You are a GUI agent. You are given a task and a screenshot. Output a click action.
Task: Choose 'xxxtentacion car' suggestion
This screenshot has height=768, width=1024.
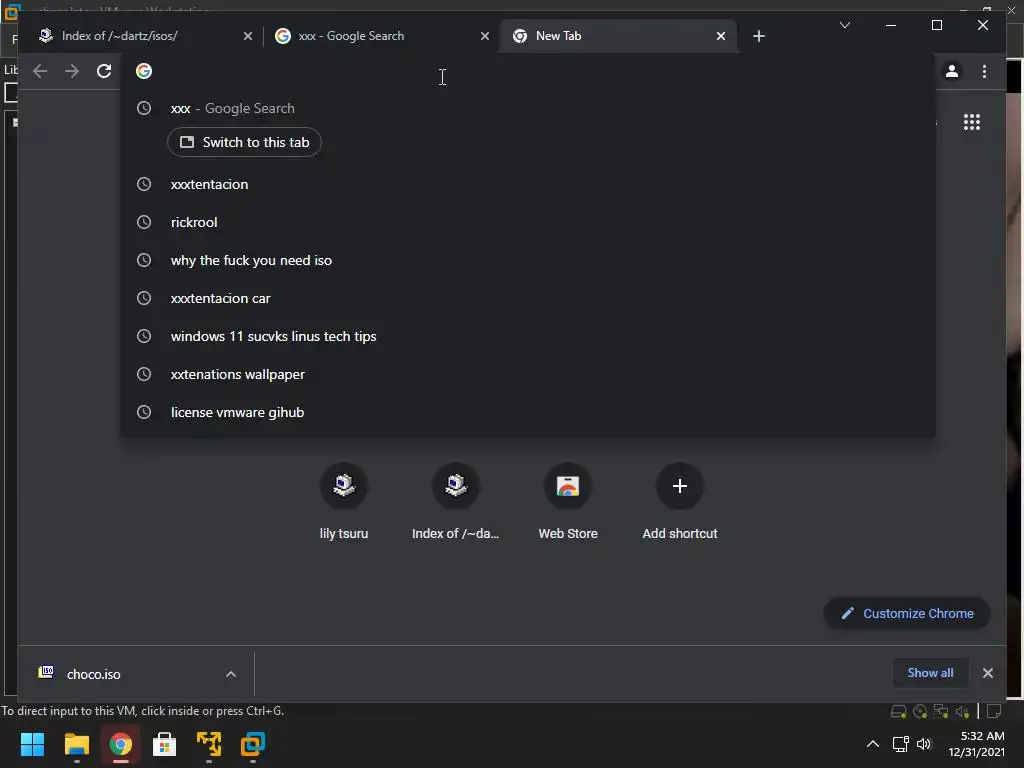pyautogui.click(x=528, y=298)
